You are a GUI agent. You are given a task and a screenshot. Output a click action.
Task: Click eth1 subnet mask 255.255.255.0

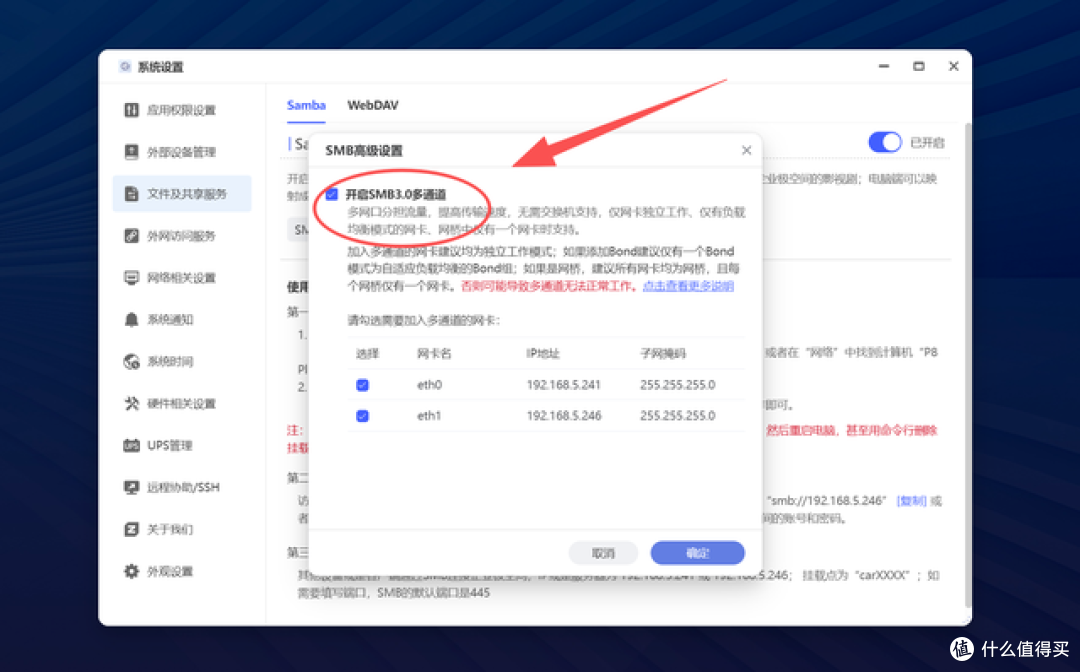point(678,416)
